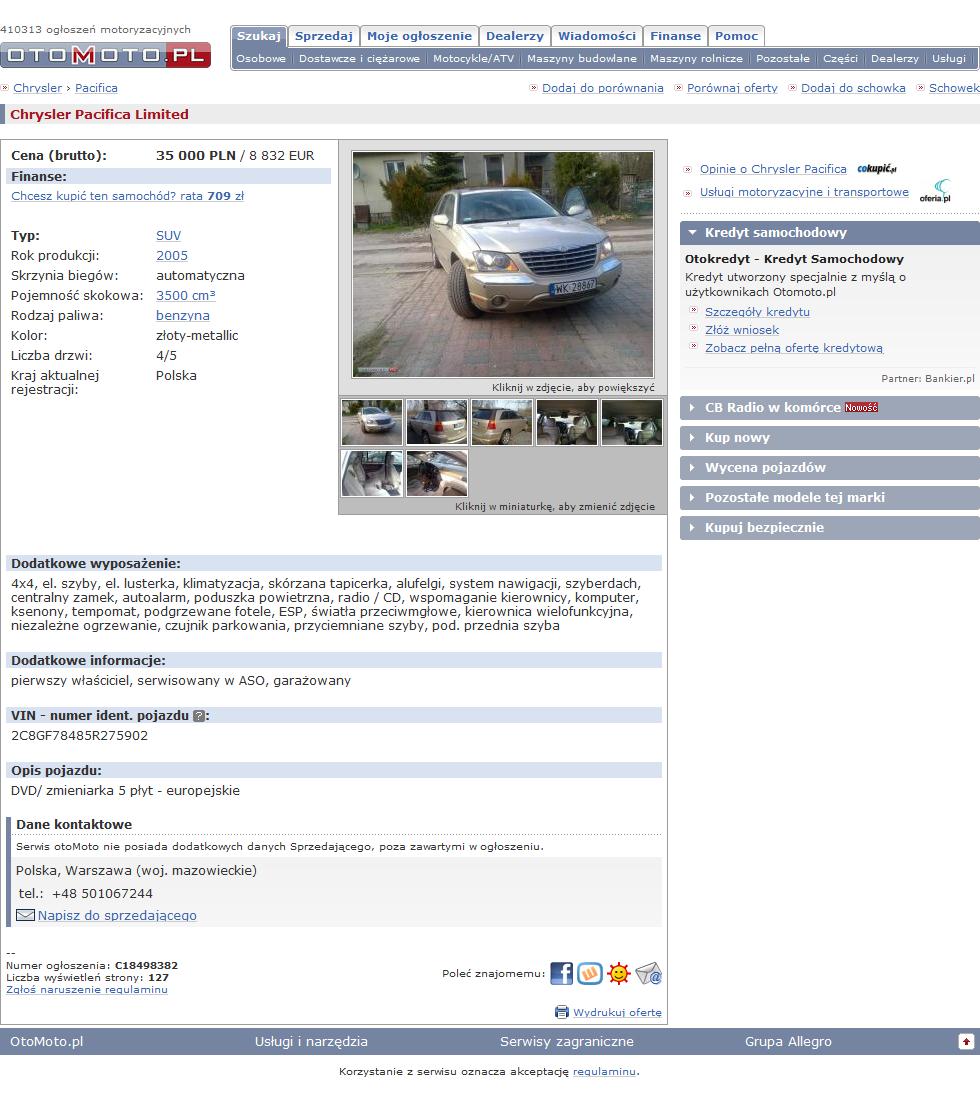Share the listing on Facebook
The height and width of the screenshot is (1097, 980).
[x=561, y=973]
